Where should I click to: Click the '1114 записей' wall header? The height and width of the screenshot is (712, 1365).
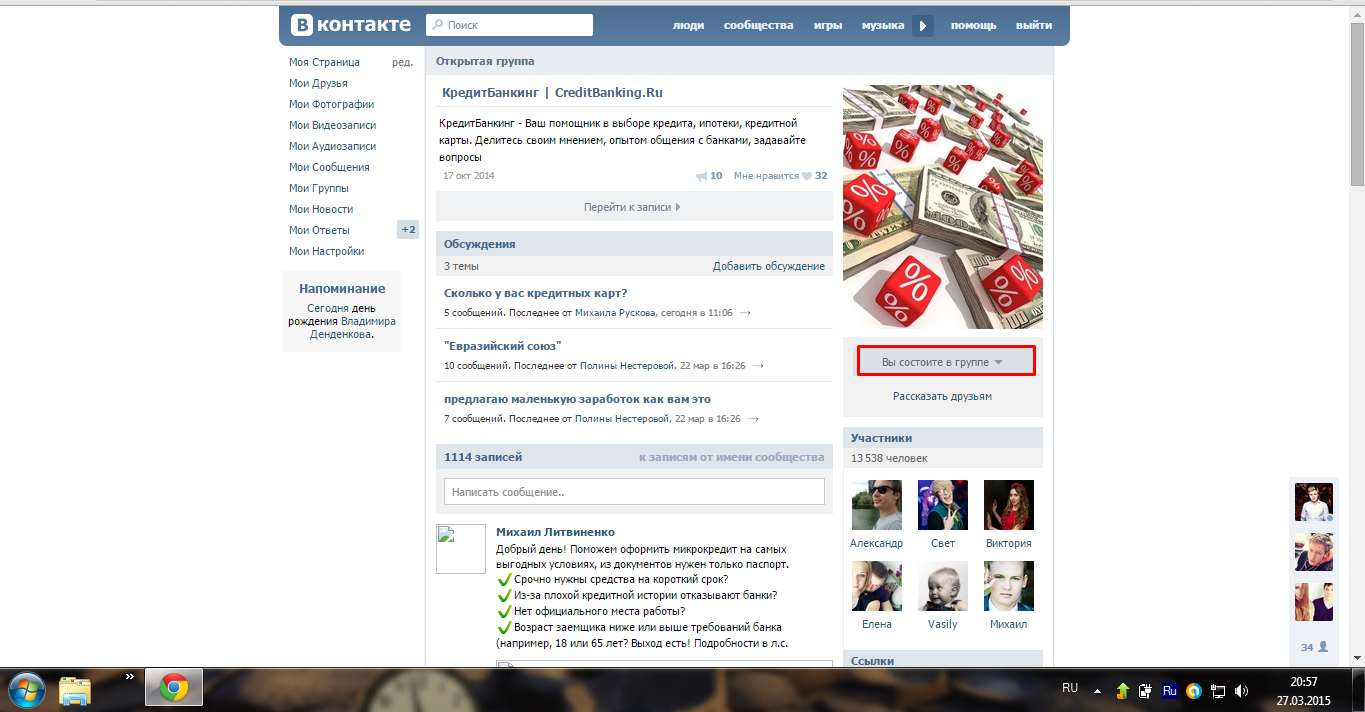click(x=483, y=457)
